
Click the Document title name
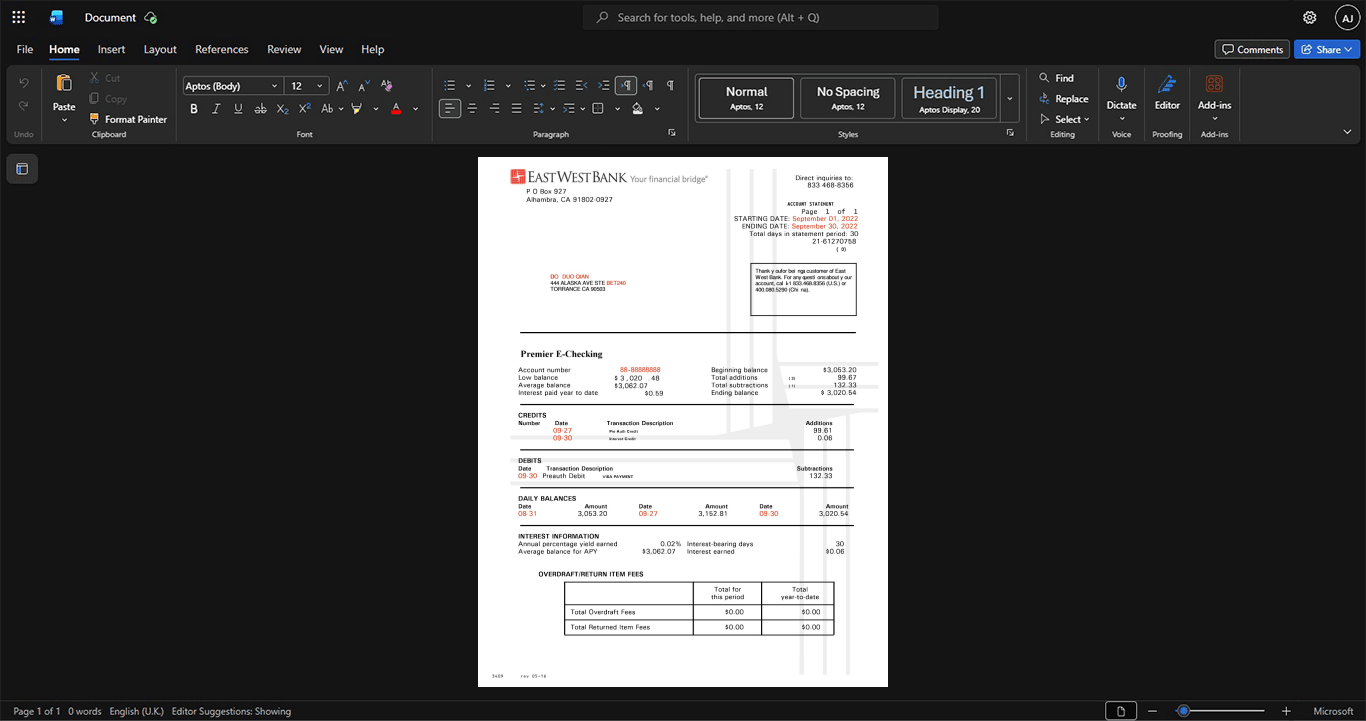pos(110,17)
